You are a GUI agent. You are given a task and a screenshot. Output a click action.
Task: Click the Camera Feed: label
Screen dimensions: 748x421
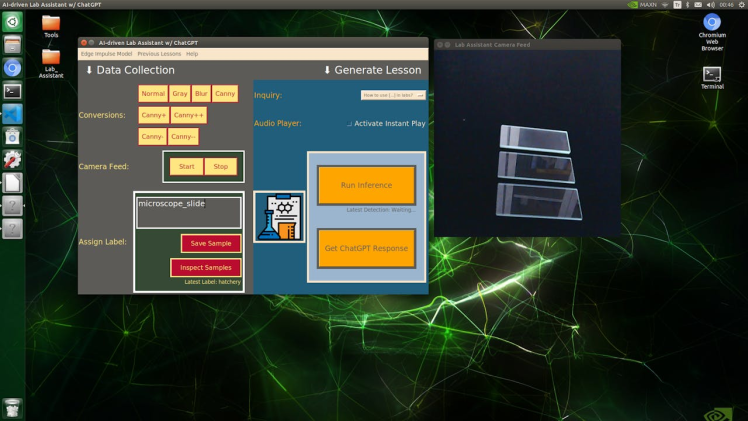coord(104,166)
